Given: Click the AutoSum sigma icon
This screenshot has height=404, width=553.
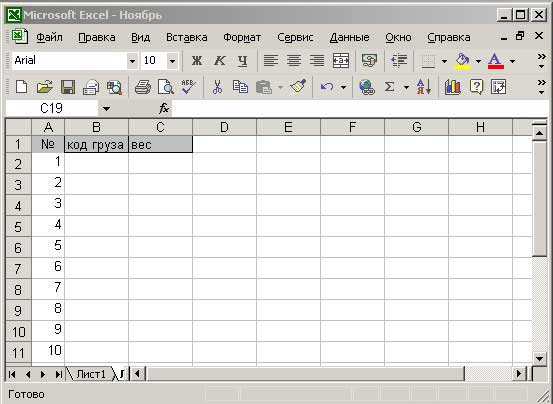Looking at the screenshot, I should pos(389,87).
